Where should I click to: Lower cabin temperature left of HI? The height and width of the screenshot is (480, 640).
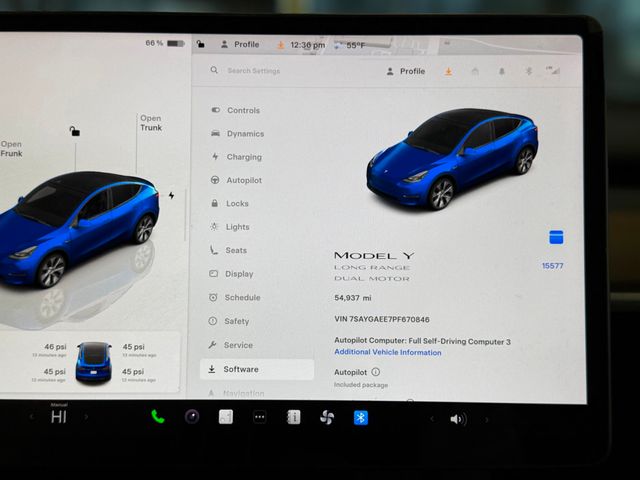[31, 417]
